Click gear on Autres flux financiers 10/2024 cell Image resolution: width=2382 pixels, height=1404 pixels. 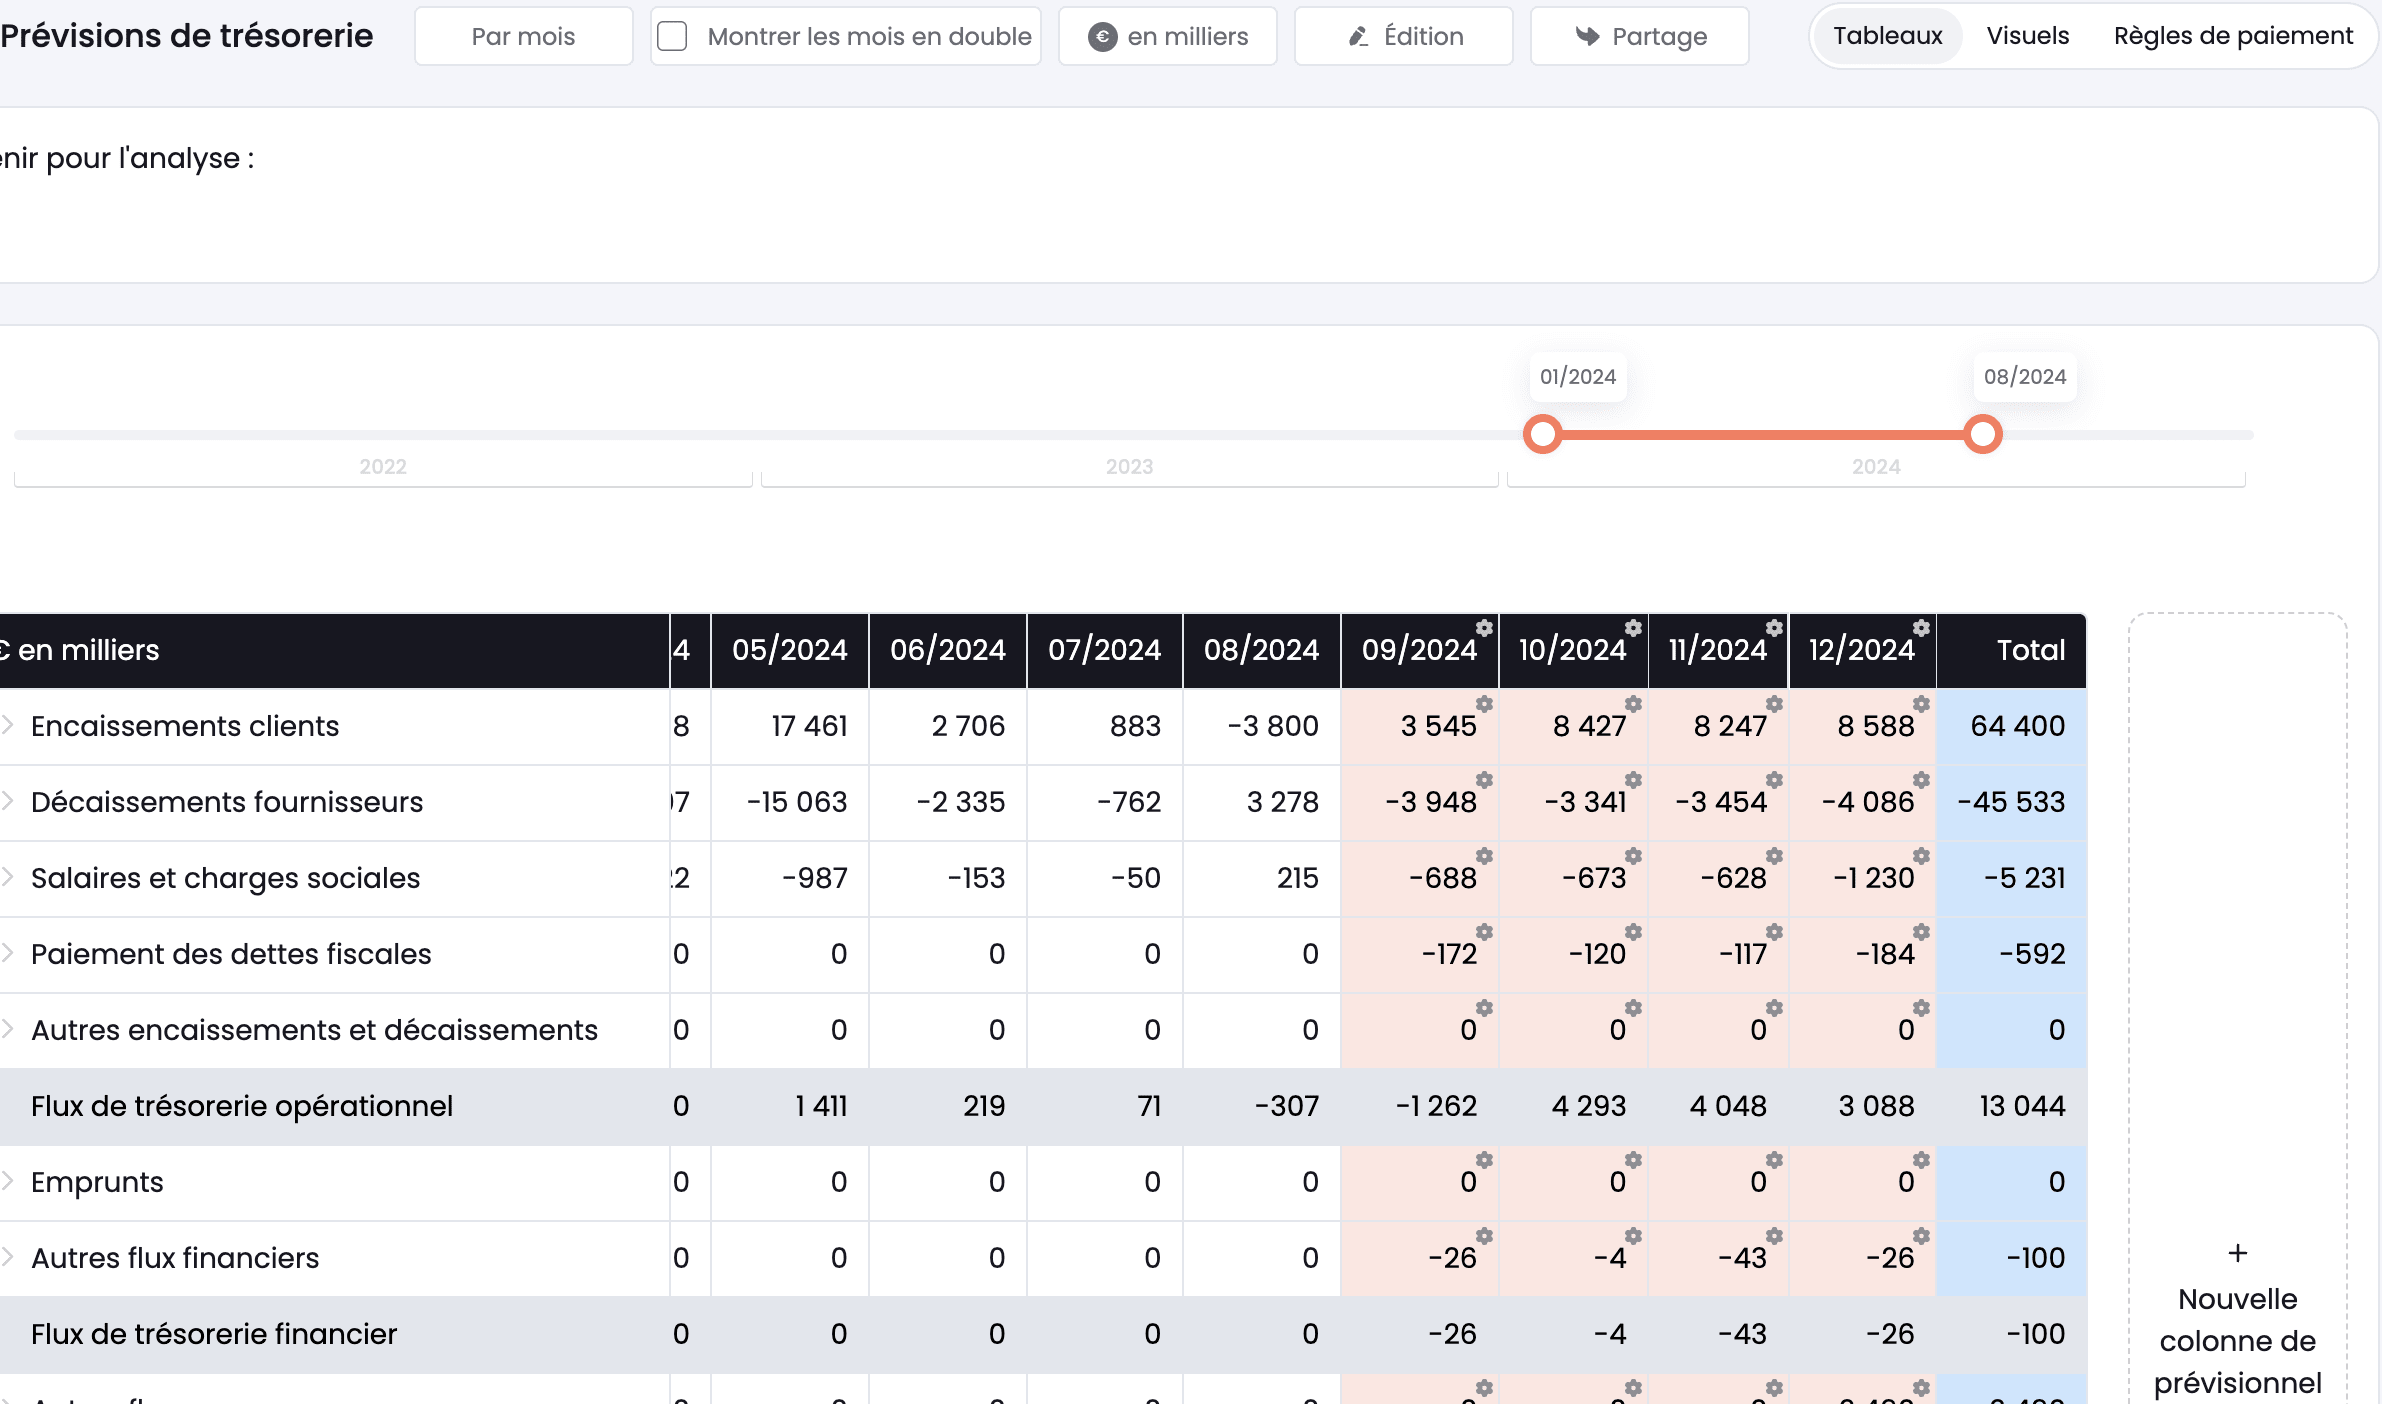[x=1633, y=1236]
